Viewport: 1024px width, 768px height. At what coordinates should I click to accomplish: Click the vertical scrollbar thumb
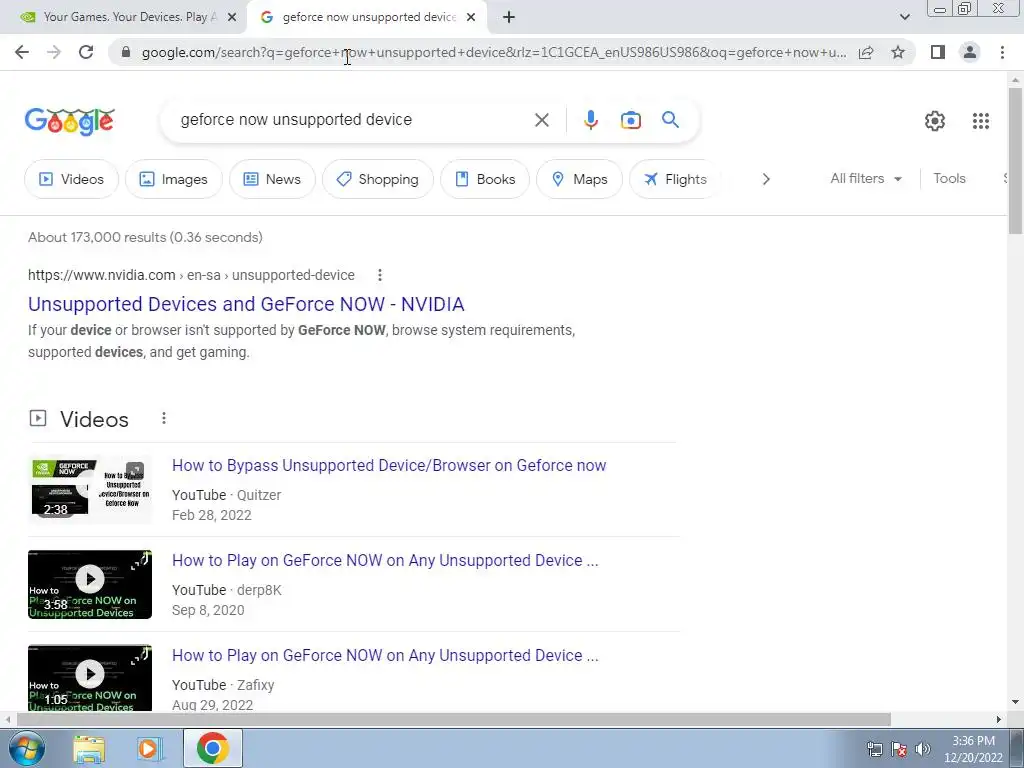1015,161
